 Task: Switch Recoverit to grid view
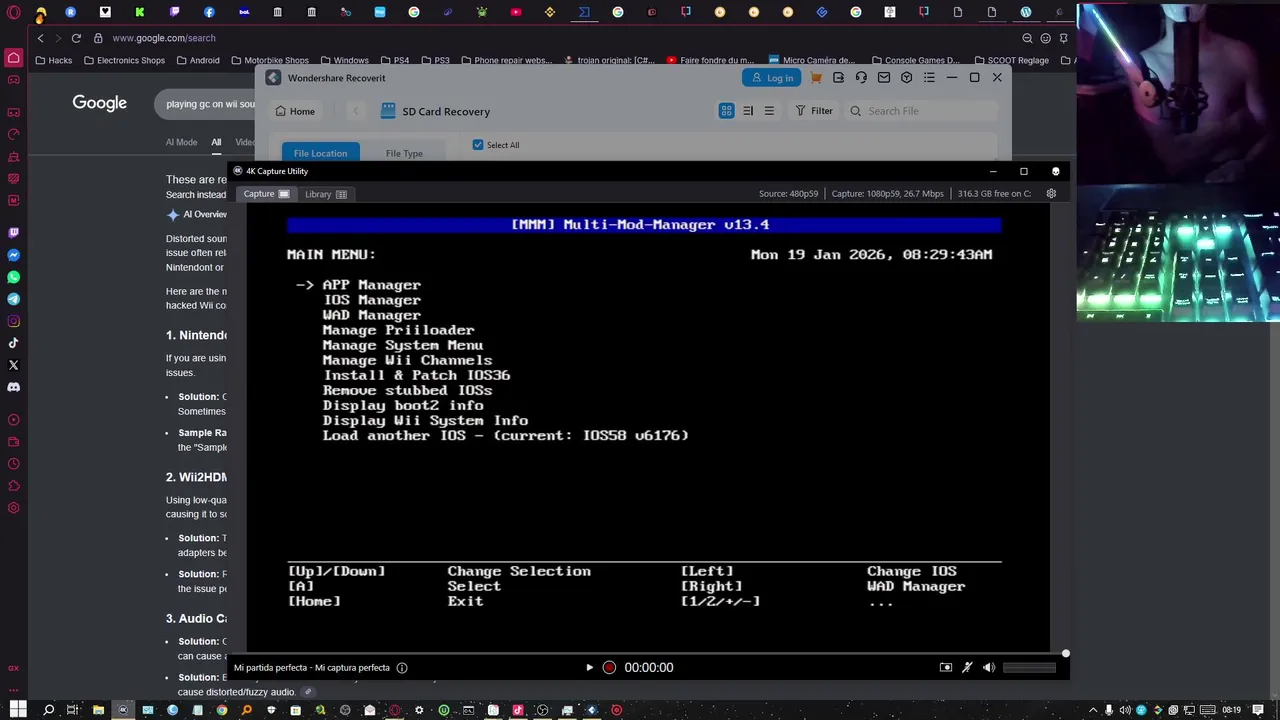coord(726,111)
